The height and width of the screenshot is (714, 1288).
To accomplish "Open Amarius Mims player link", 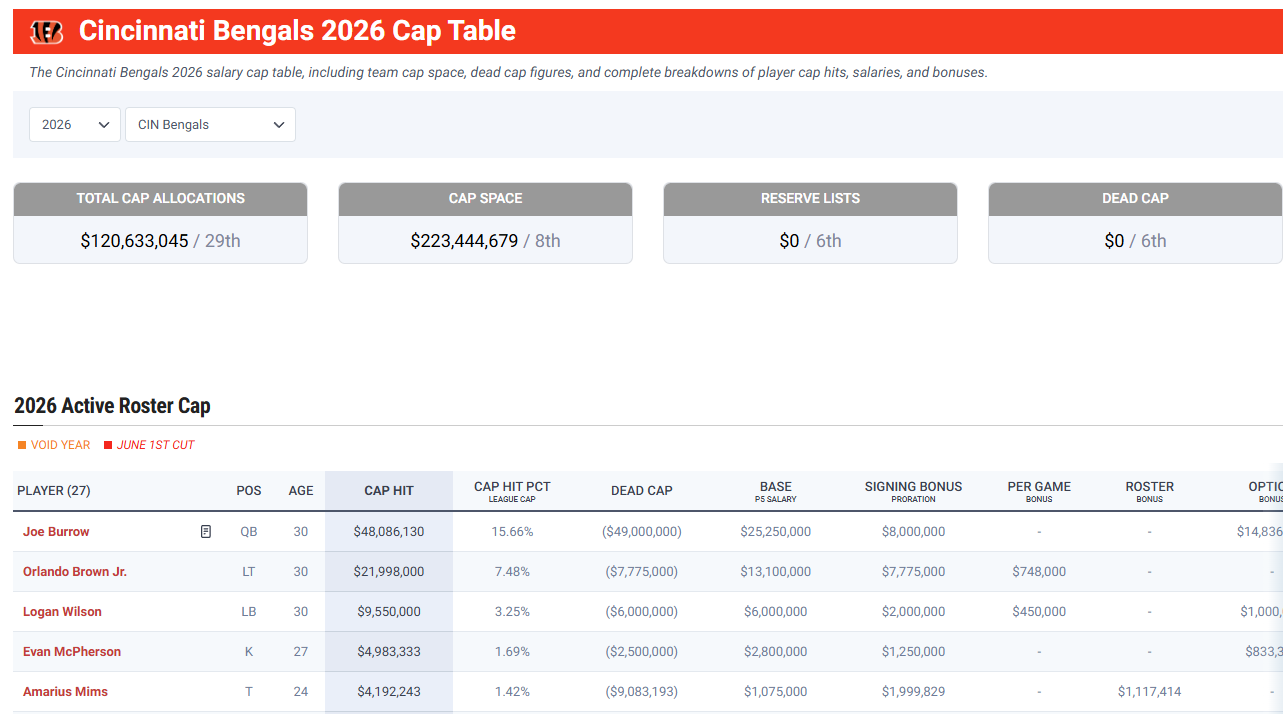I will click(65, 692).
